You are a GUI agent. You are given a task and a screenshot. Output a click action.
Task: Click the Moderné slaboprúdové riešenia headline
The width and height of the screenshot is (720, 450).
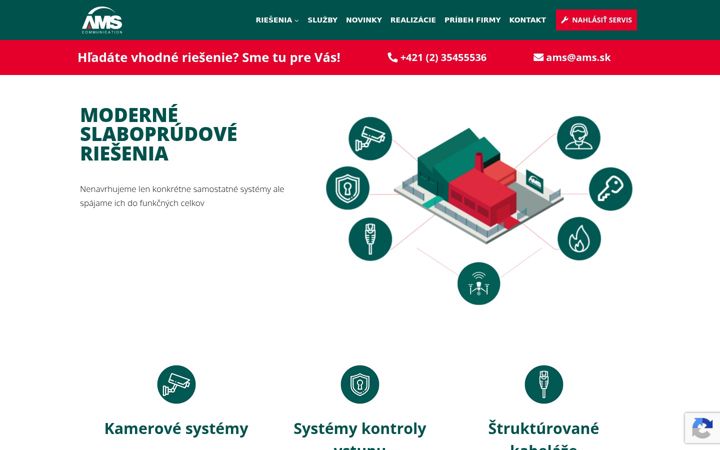[x=158, y=134]
